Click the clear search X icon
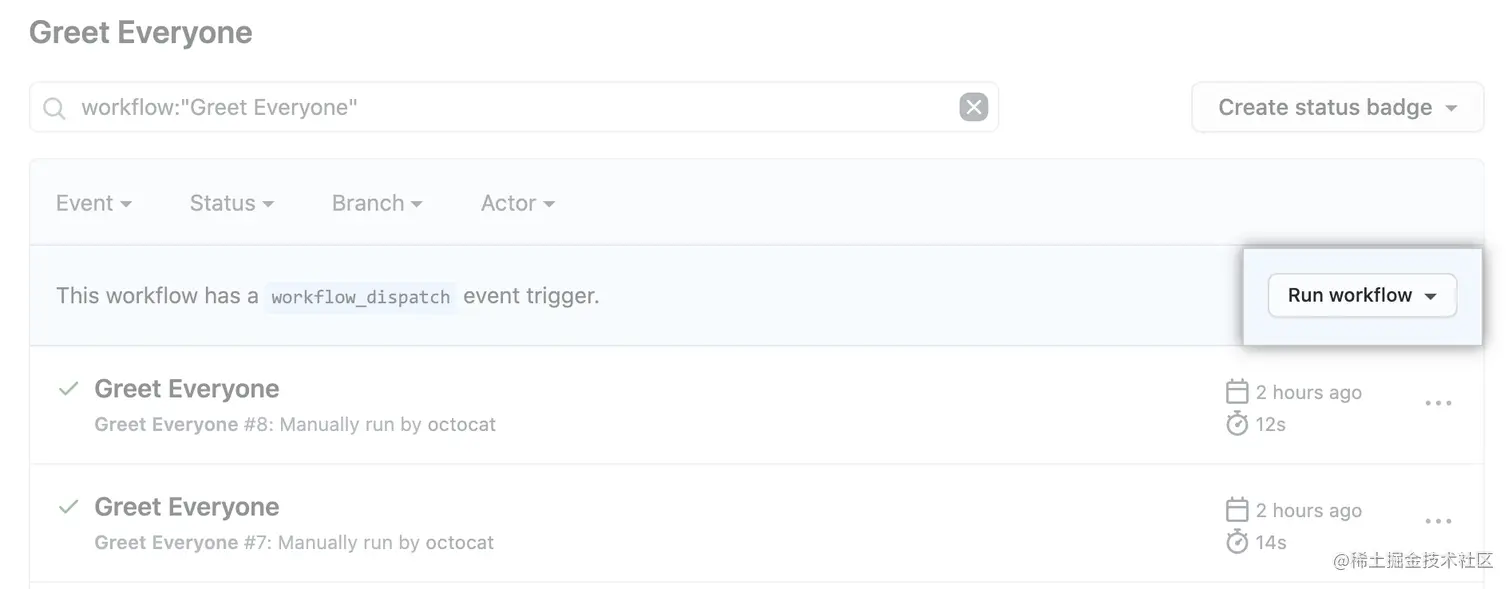 coord(973,107)
